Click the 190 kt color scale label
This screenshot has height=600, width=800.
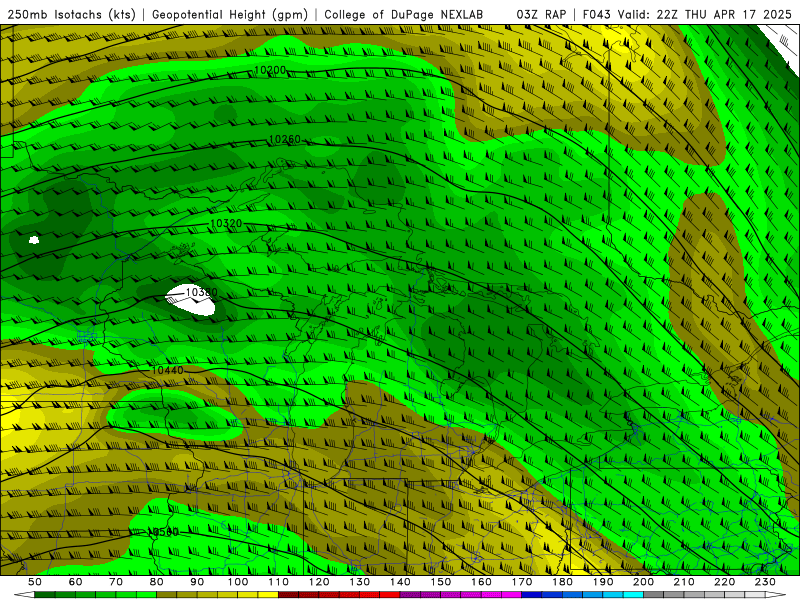tap(603, 582)
